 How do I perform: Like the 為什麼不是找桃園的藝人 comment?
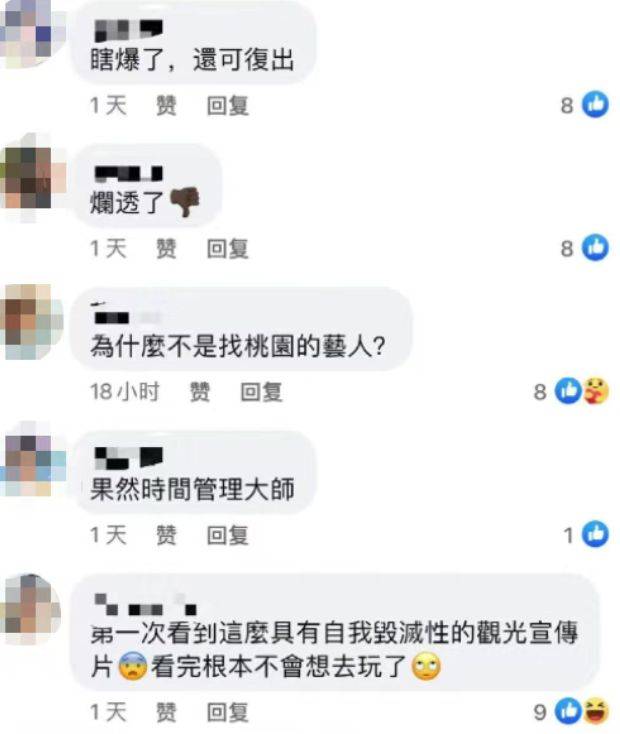click(x=199, y=391)
